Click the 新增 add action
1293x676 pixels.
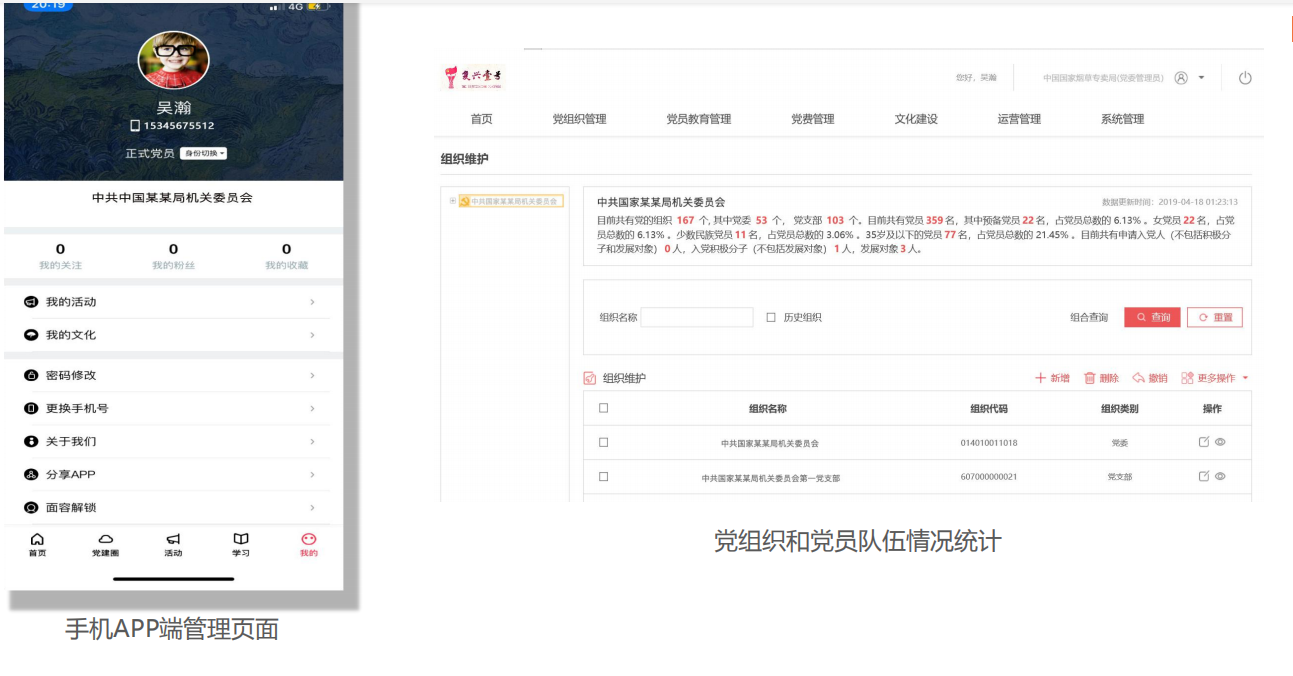(1052, 378)
